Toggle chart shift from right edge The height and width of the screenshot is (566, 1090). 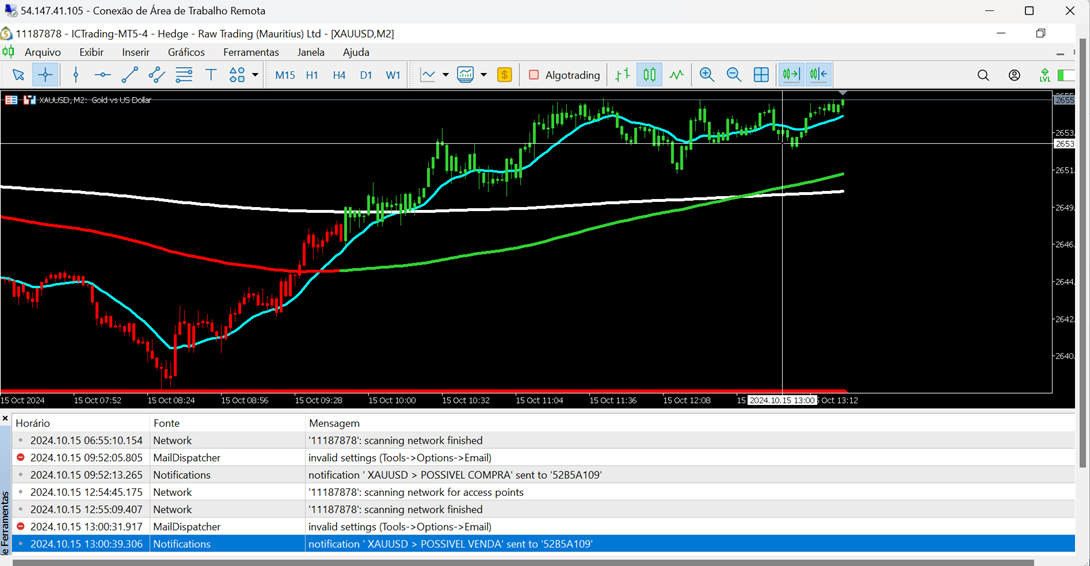[x=819, y=75]
